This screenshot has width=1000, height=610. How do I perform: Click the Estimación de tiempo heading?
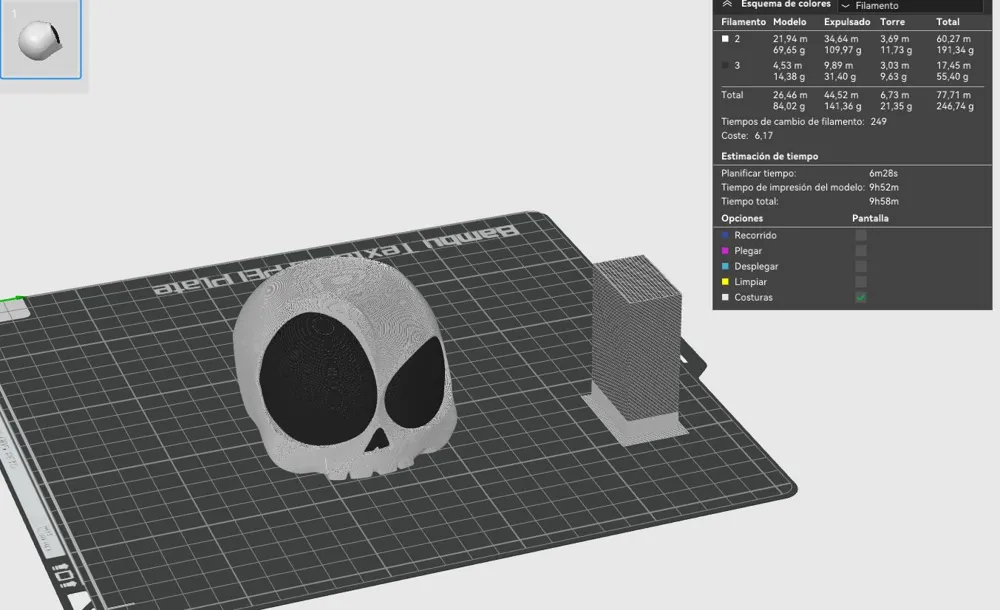770,156
